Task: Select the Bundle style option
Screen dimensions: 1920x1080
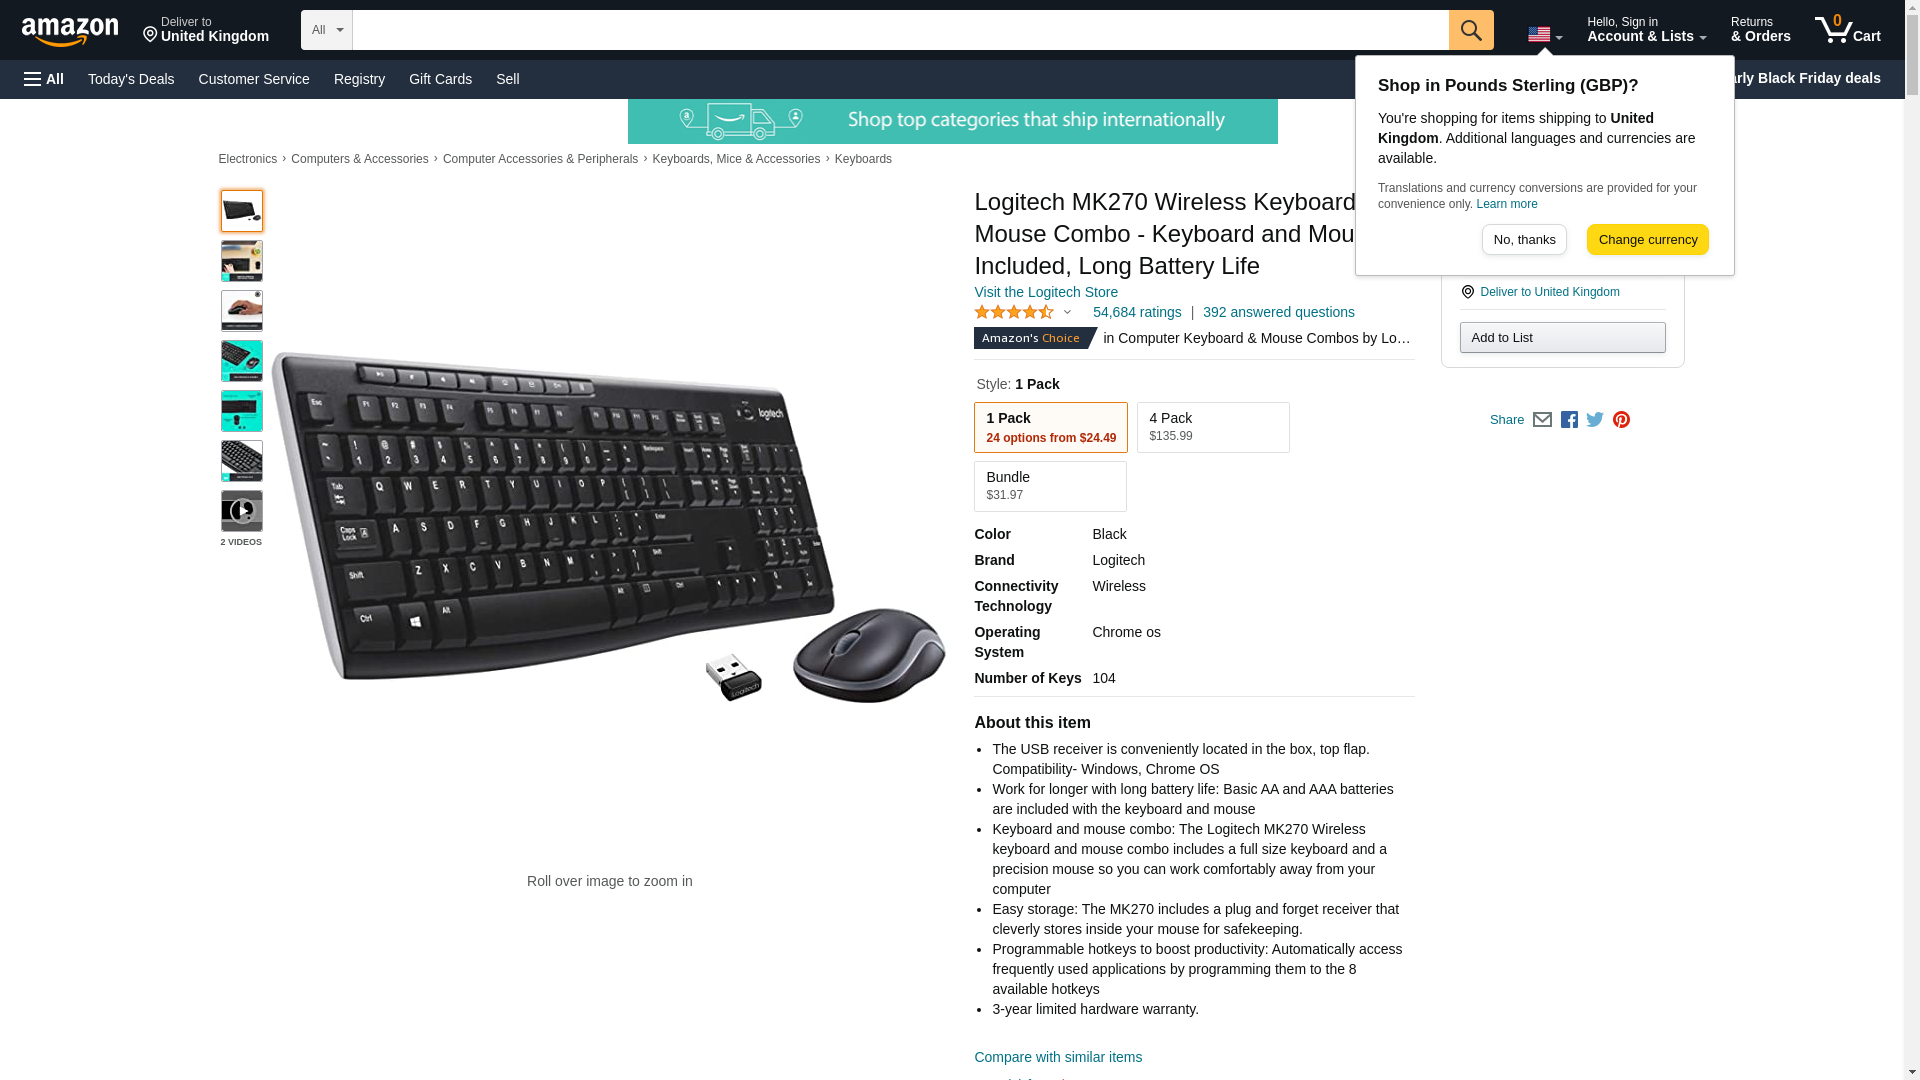Action: 1050,486
